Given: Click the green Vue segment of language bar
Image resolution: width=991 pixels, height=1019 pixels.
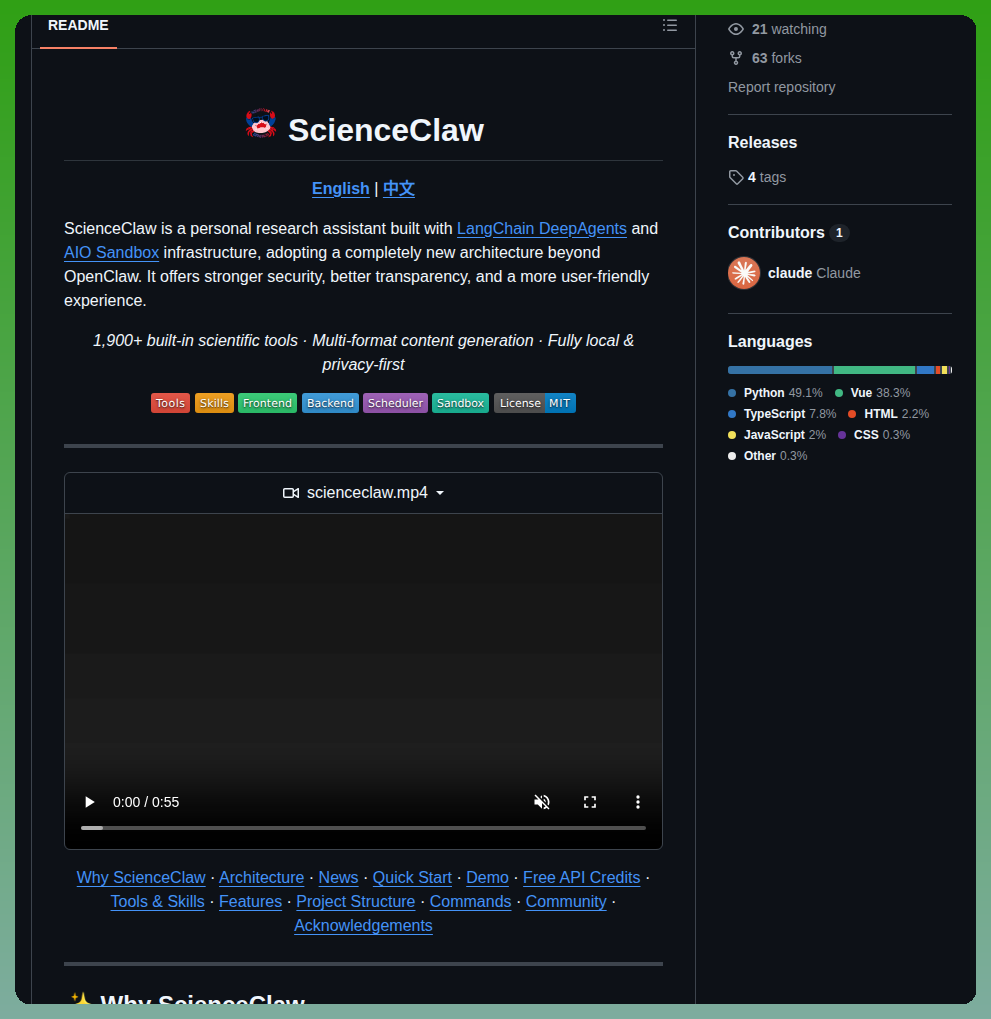Looking at the screenshot, I should point(874,370).
